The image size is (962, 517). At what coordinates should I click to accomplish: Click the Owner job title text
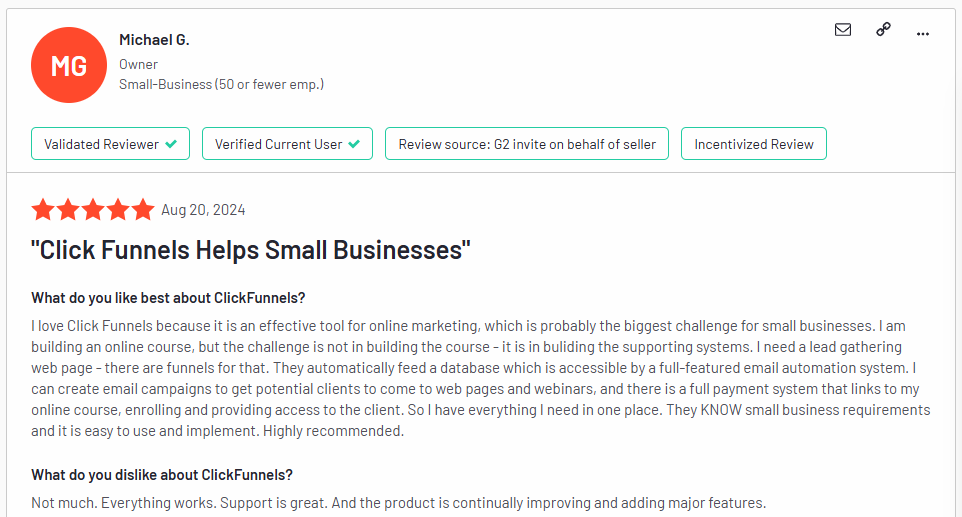138,64
